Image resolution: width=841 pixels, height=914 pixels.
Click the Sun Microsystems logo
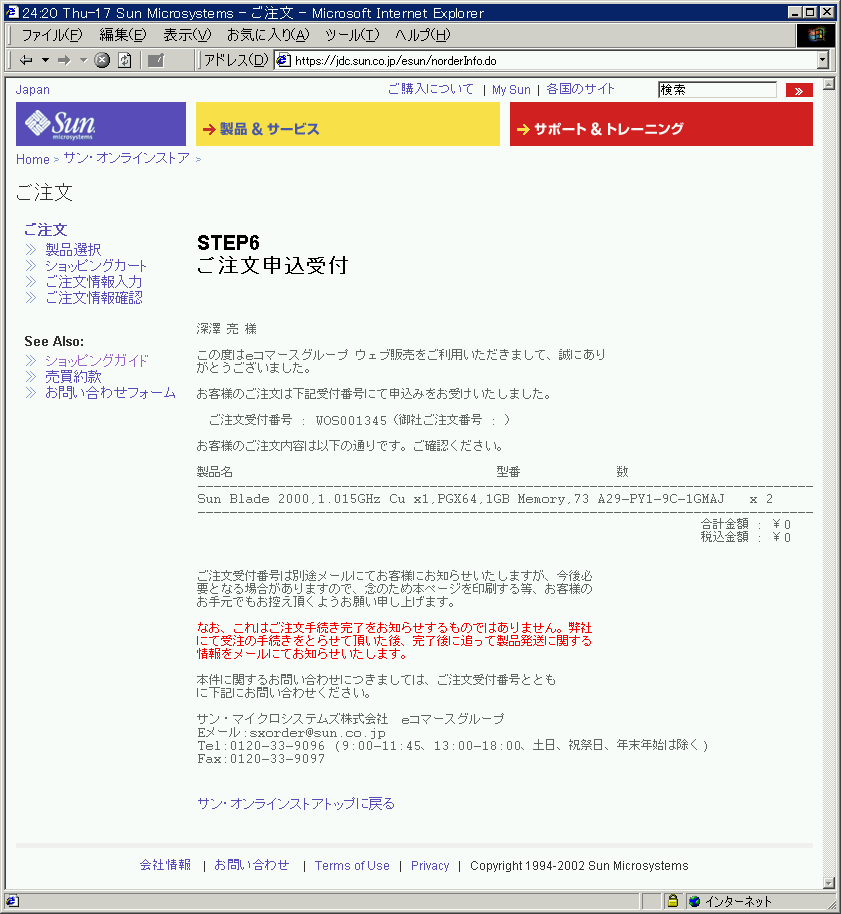click(101, 124)
